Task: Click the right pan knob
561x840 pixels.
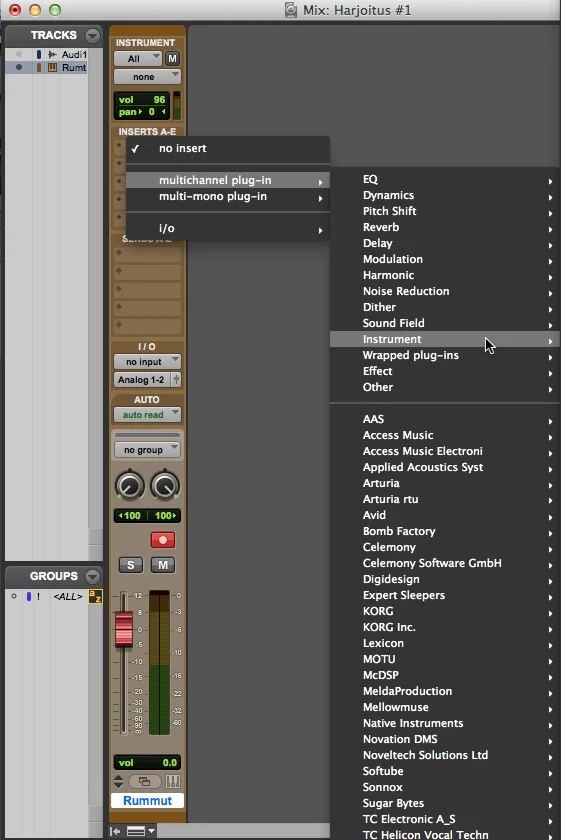Action: pos(165,485)
